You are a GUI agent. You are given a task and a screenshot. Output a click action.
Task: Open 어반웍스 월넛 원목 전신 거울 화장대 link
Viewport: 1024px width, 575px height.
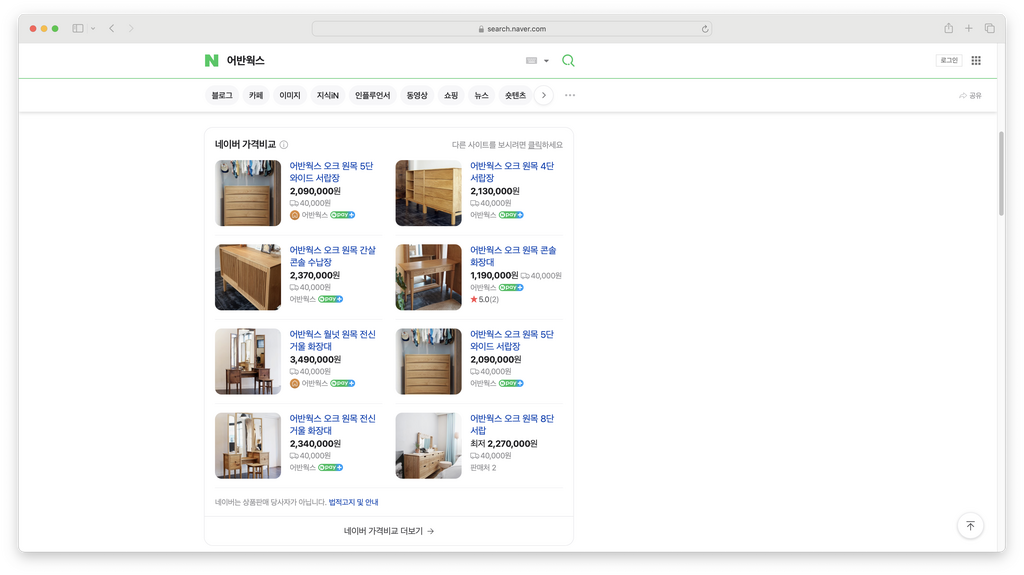[x=332, y=340]
